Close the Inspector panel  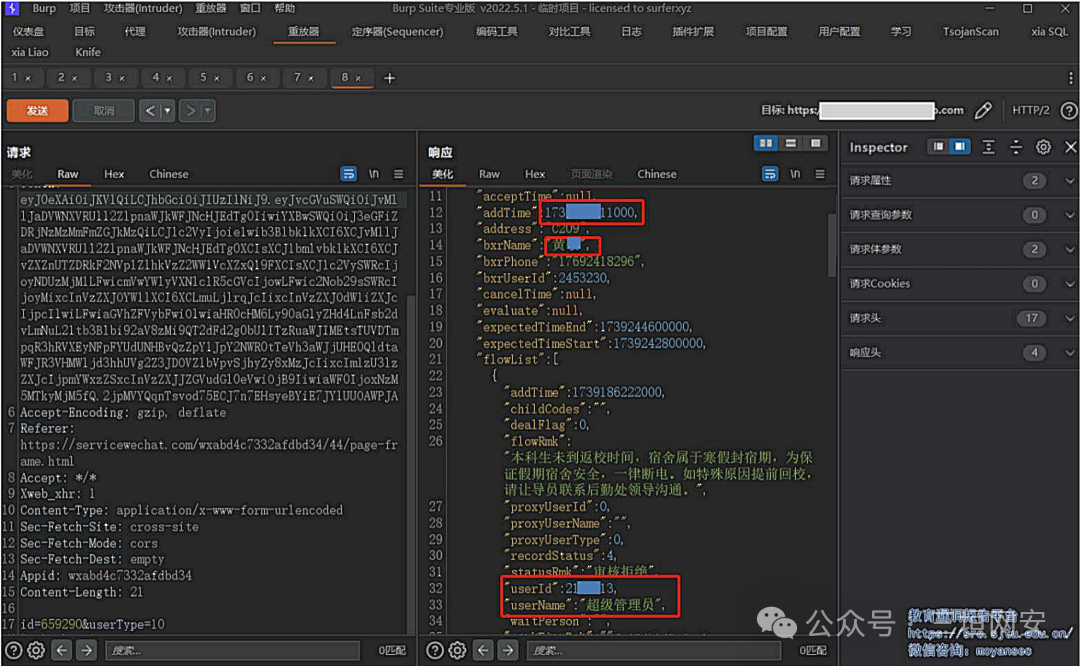click(1070, 147)
